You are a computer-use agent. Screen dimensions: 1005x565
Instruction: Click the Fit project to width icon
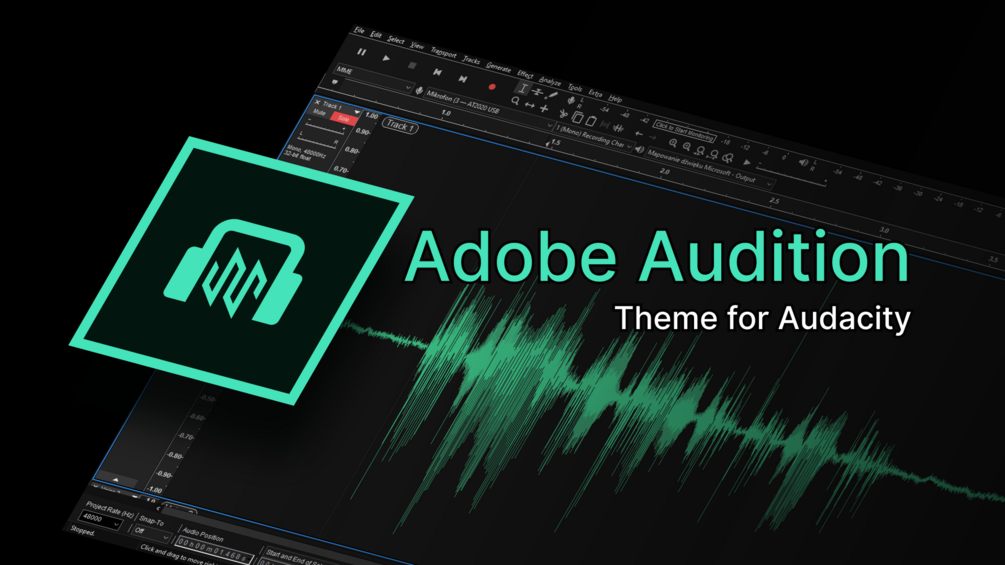pyautogui.click(x=715, y=154)
